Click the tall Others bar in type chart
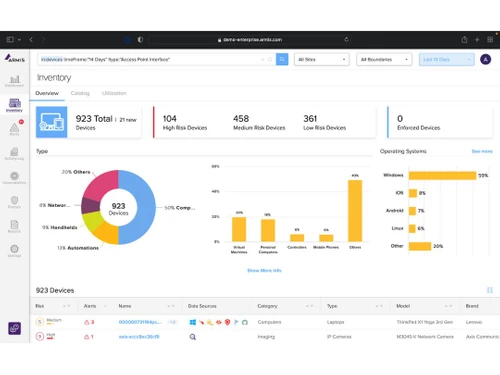 355,211
